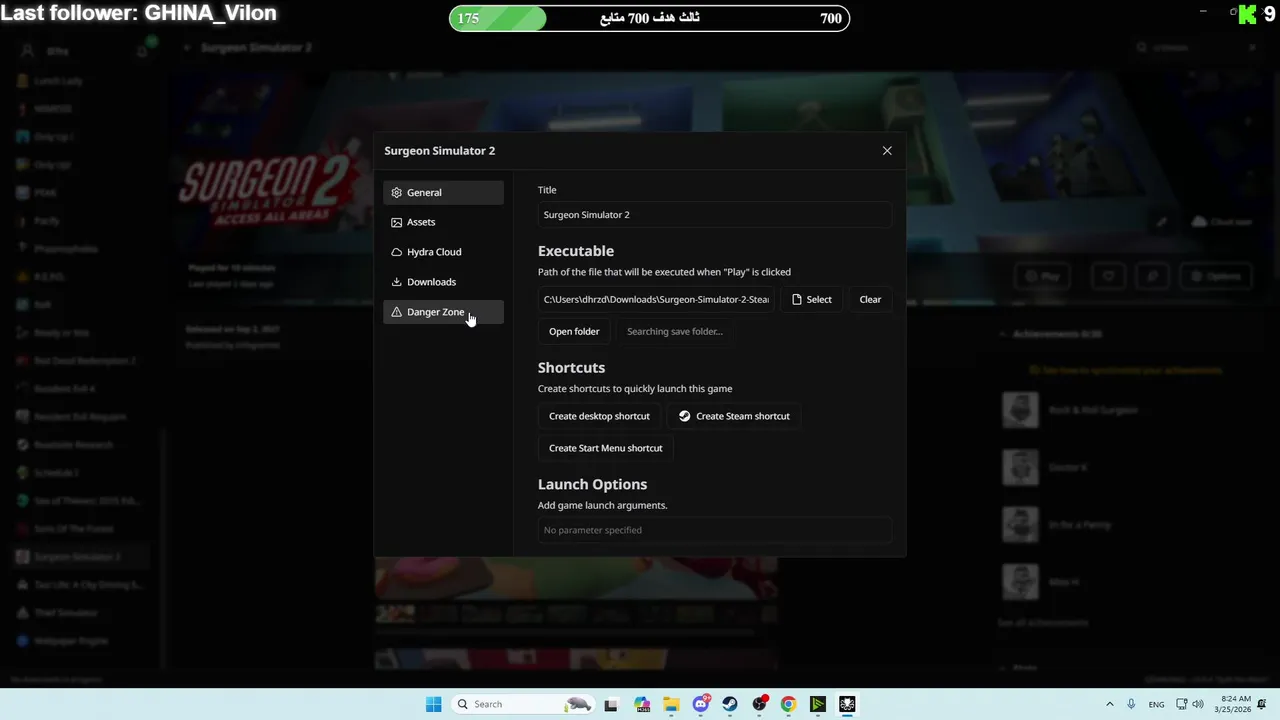Click the launch arguments input field
Image resolution: width=1280 pixels, height=720 pixels.
(x=714, y=530)
